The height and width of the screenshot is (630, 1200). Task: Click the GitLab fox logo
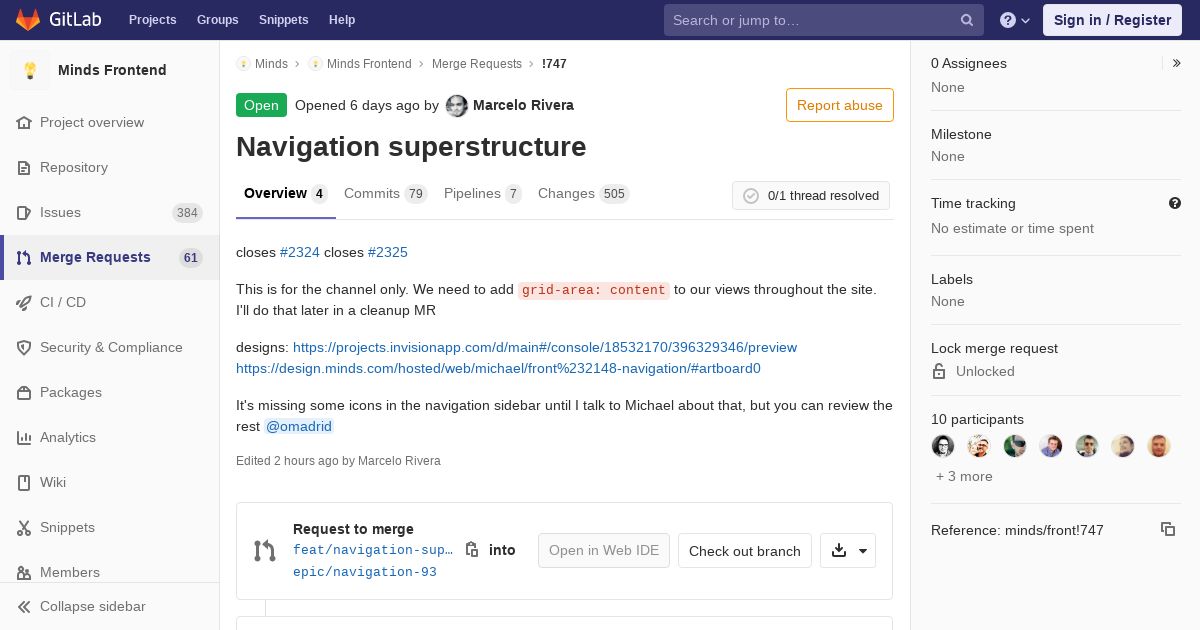28,19
